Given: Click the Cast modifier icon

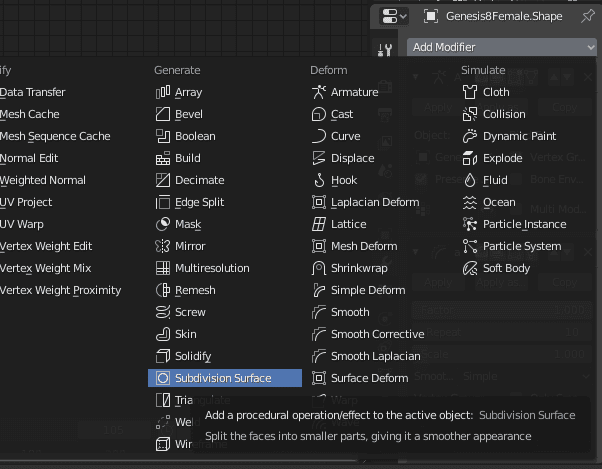Looking at the screenshot, I should pos(319,114).
